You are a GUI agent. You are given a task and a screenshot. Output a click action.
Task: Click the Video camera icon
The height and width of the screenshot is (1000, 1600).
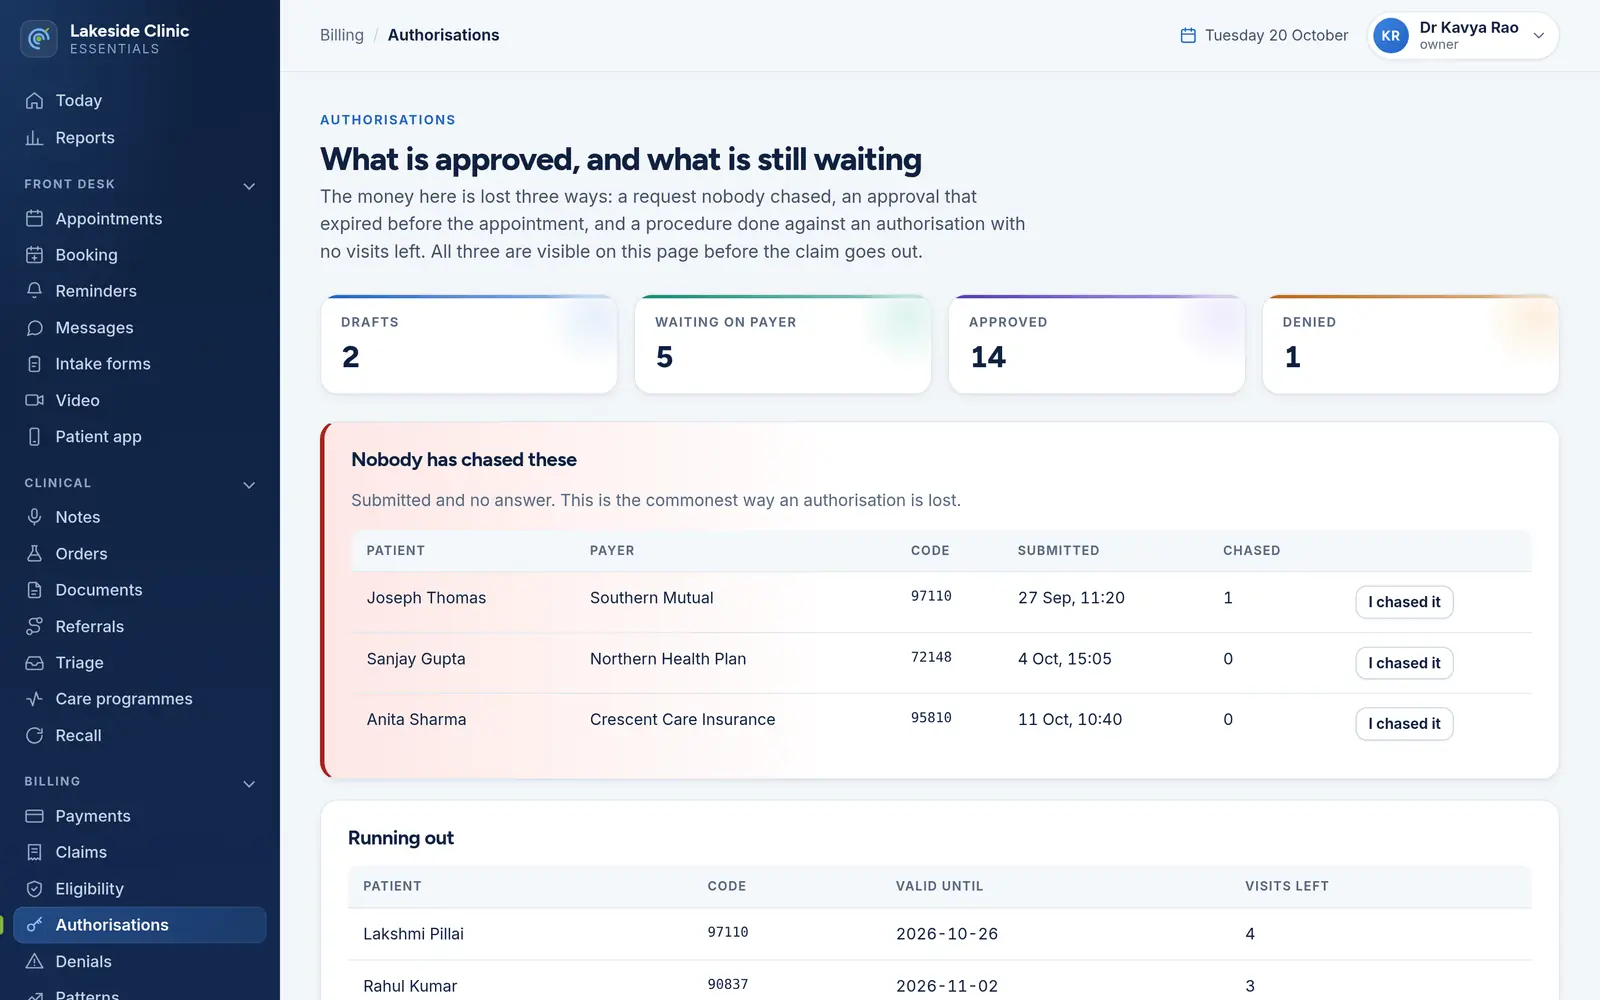click(x=35, y=400)
